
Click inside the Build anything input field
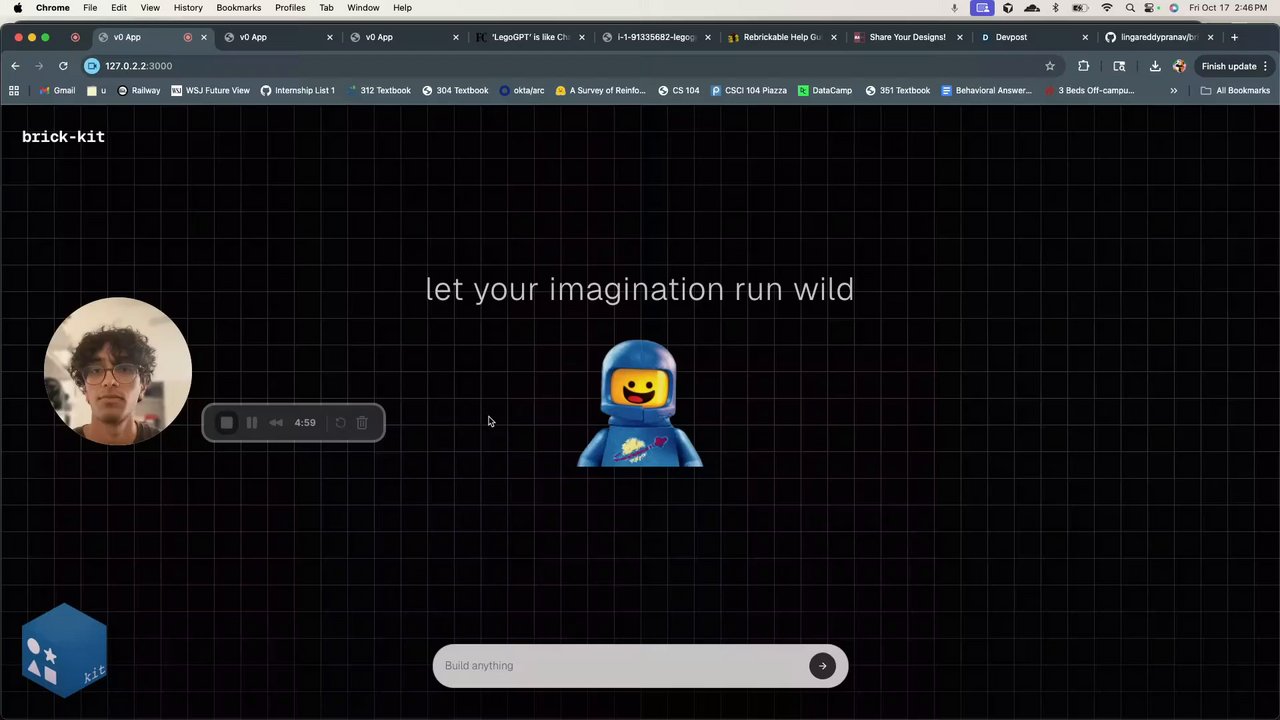click(620, 666)
